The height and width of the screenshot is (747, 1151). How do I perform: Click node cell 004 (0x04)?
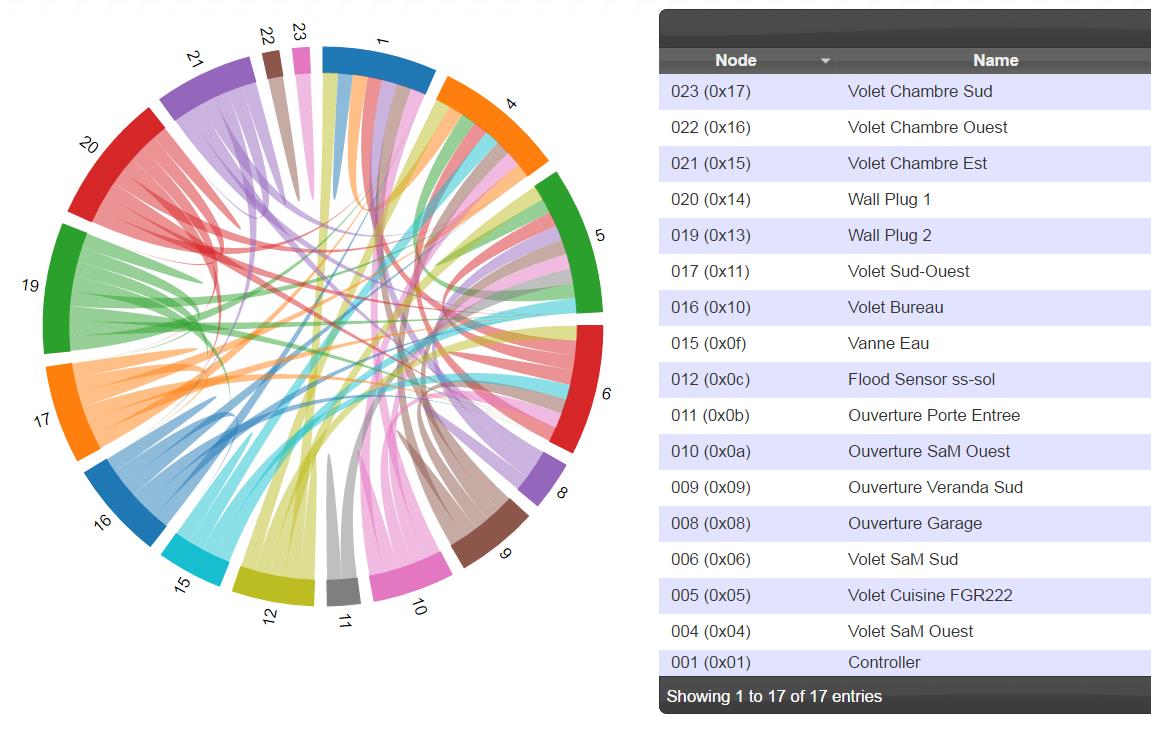tap(711, 630)
